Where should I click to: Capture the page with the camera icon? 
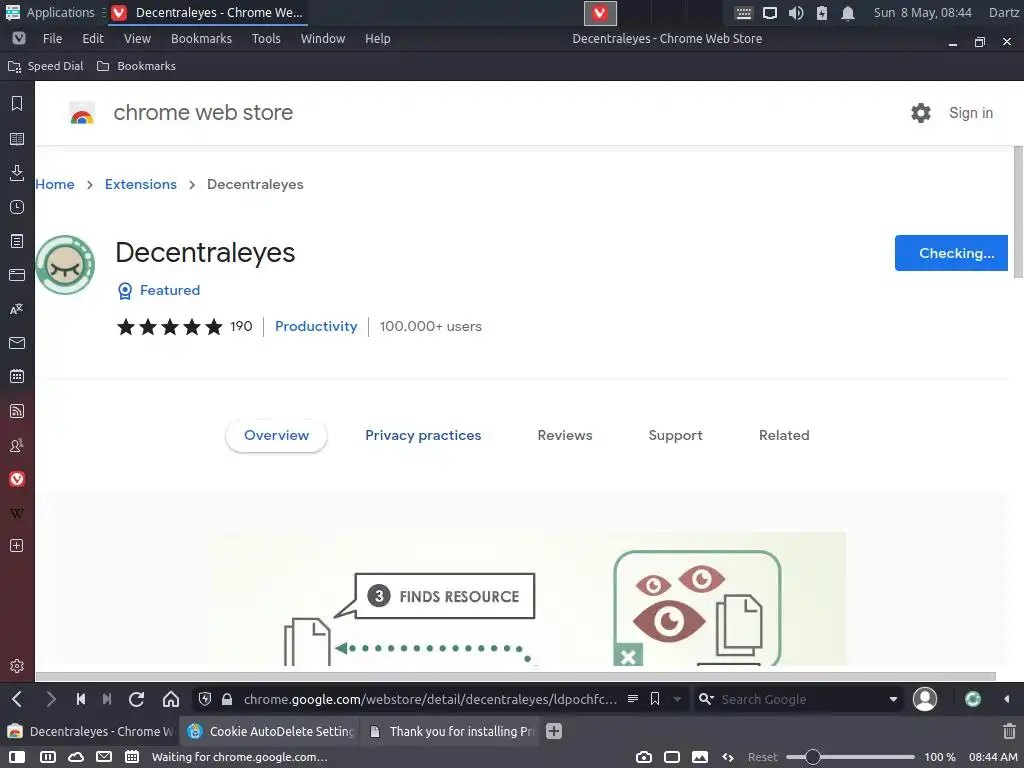[x=644, y=757]
